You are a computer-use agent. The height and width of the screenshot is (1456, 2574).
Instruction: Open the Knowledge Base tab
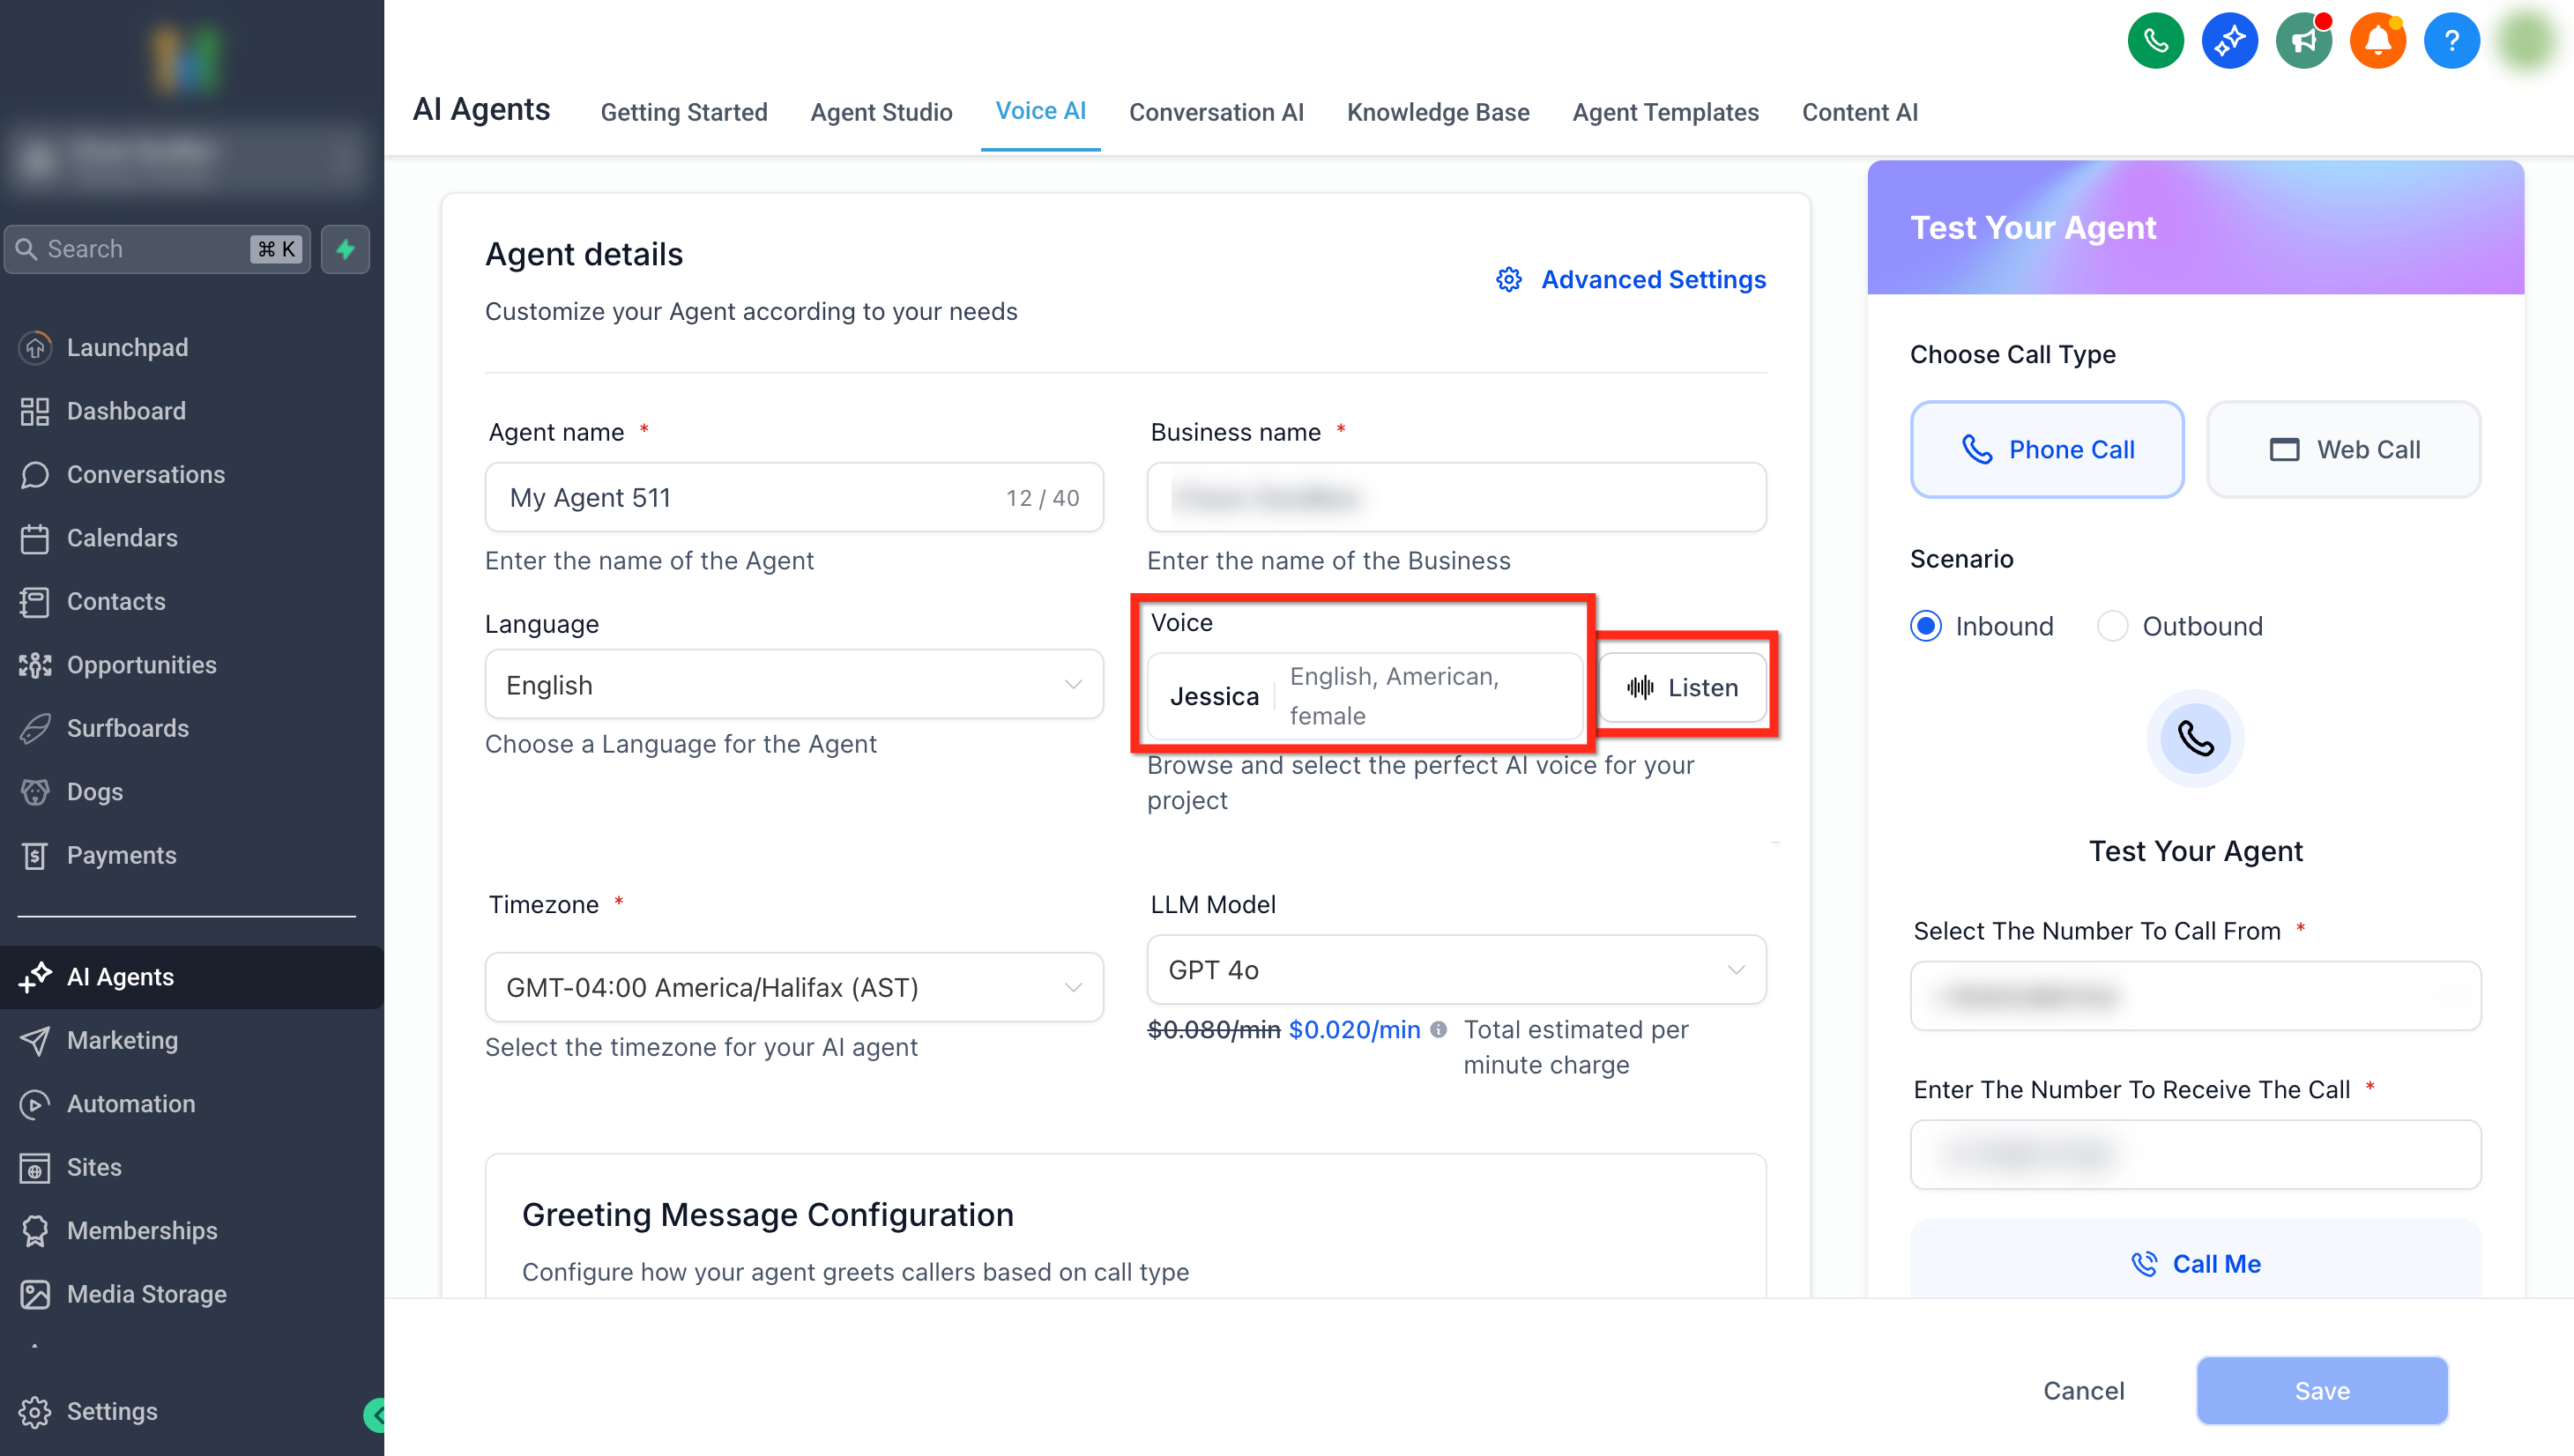[1437, 112]
